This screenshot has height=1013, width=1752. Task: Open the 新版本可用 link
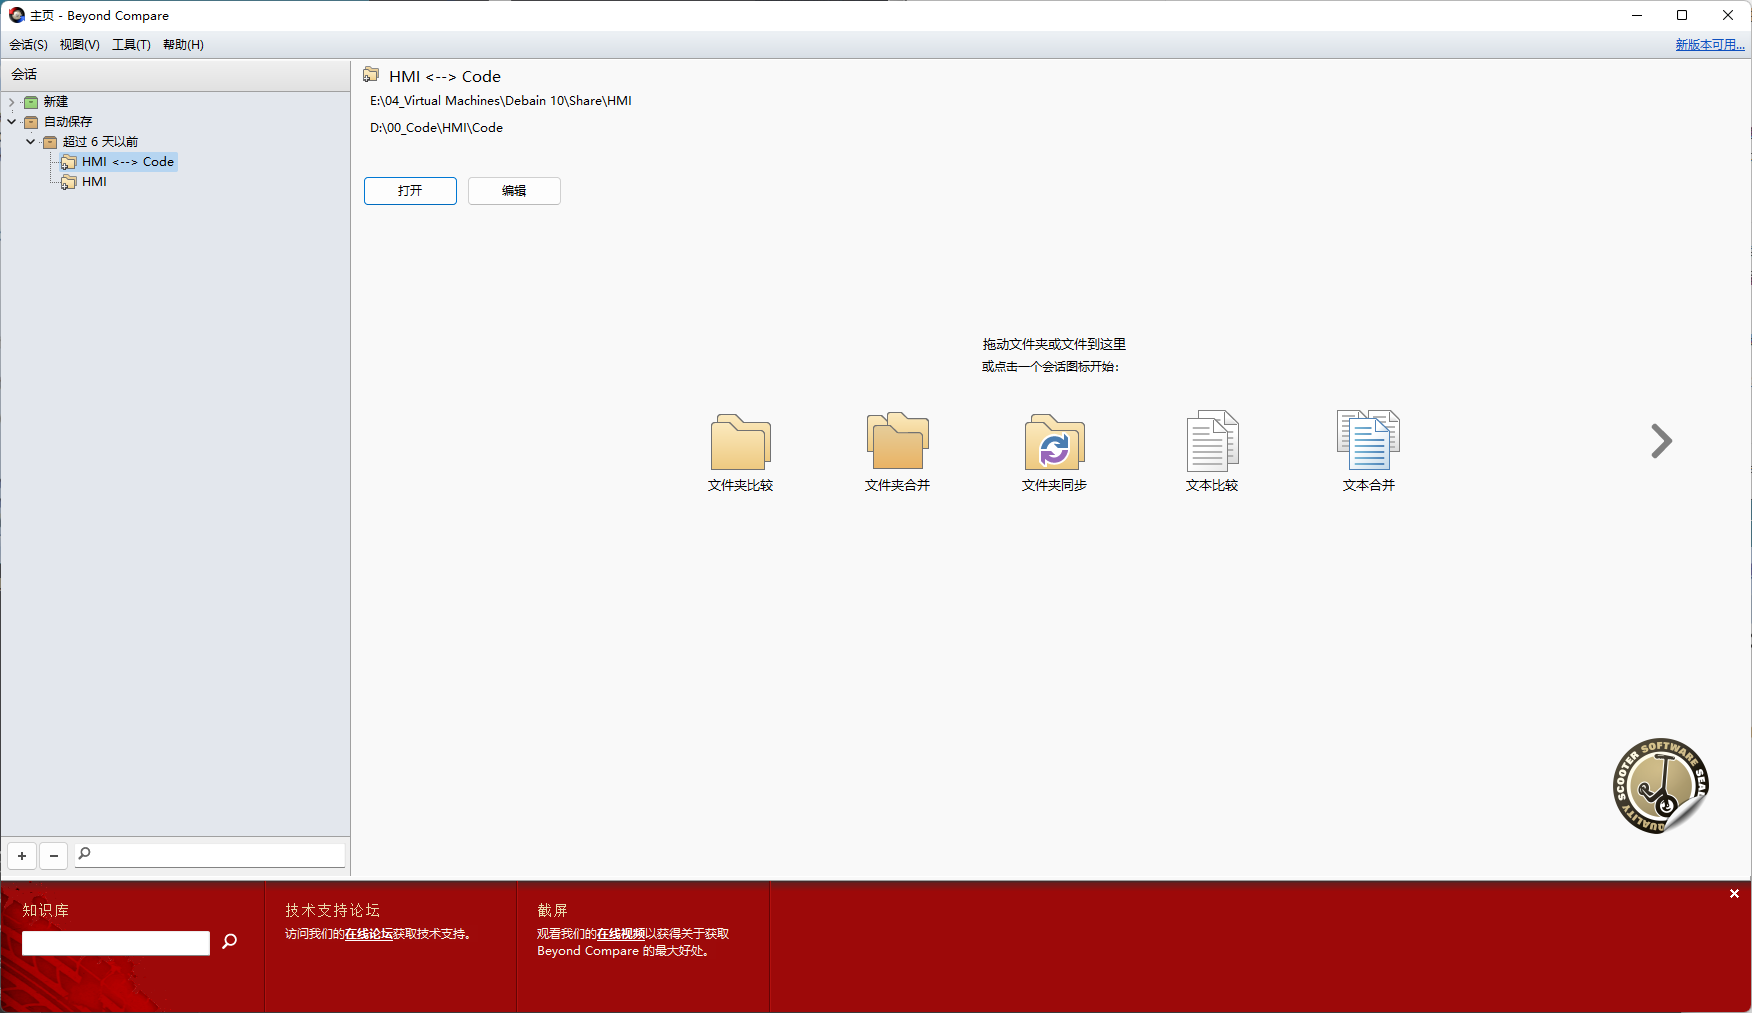(x=1710, y=45)
